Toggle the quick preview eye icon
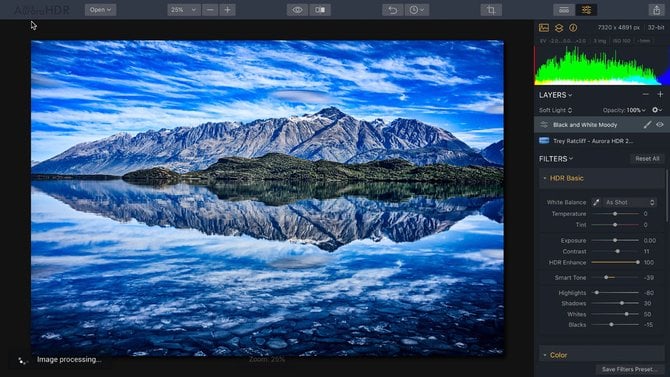The width and height of the screenshot is (670, 377). tap(297, 10)
